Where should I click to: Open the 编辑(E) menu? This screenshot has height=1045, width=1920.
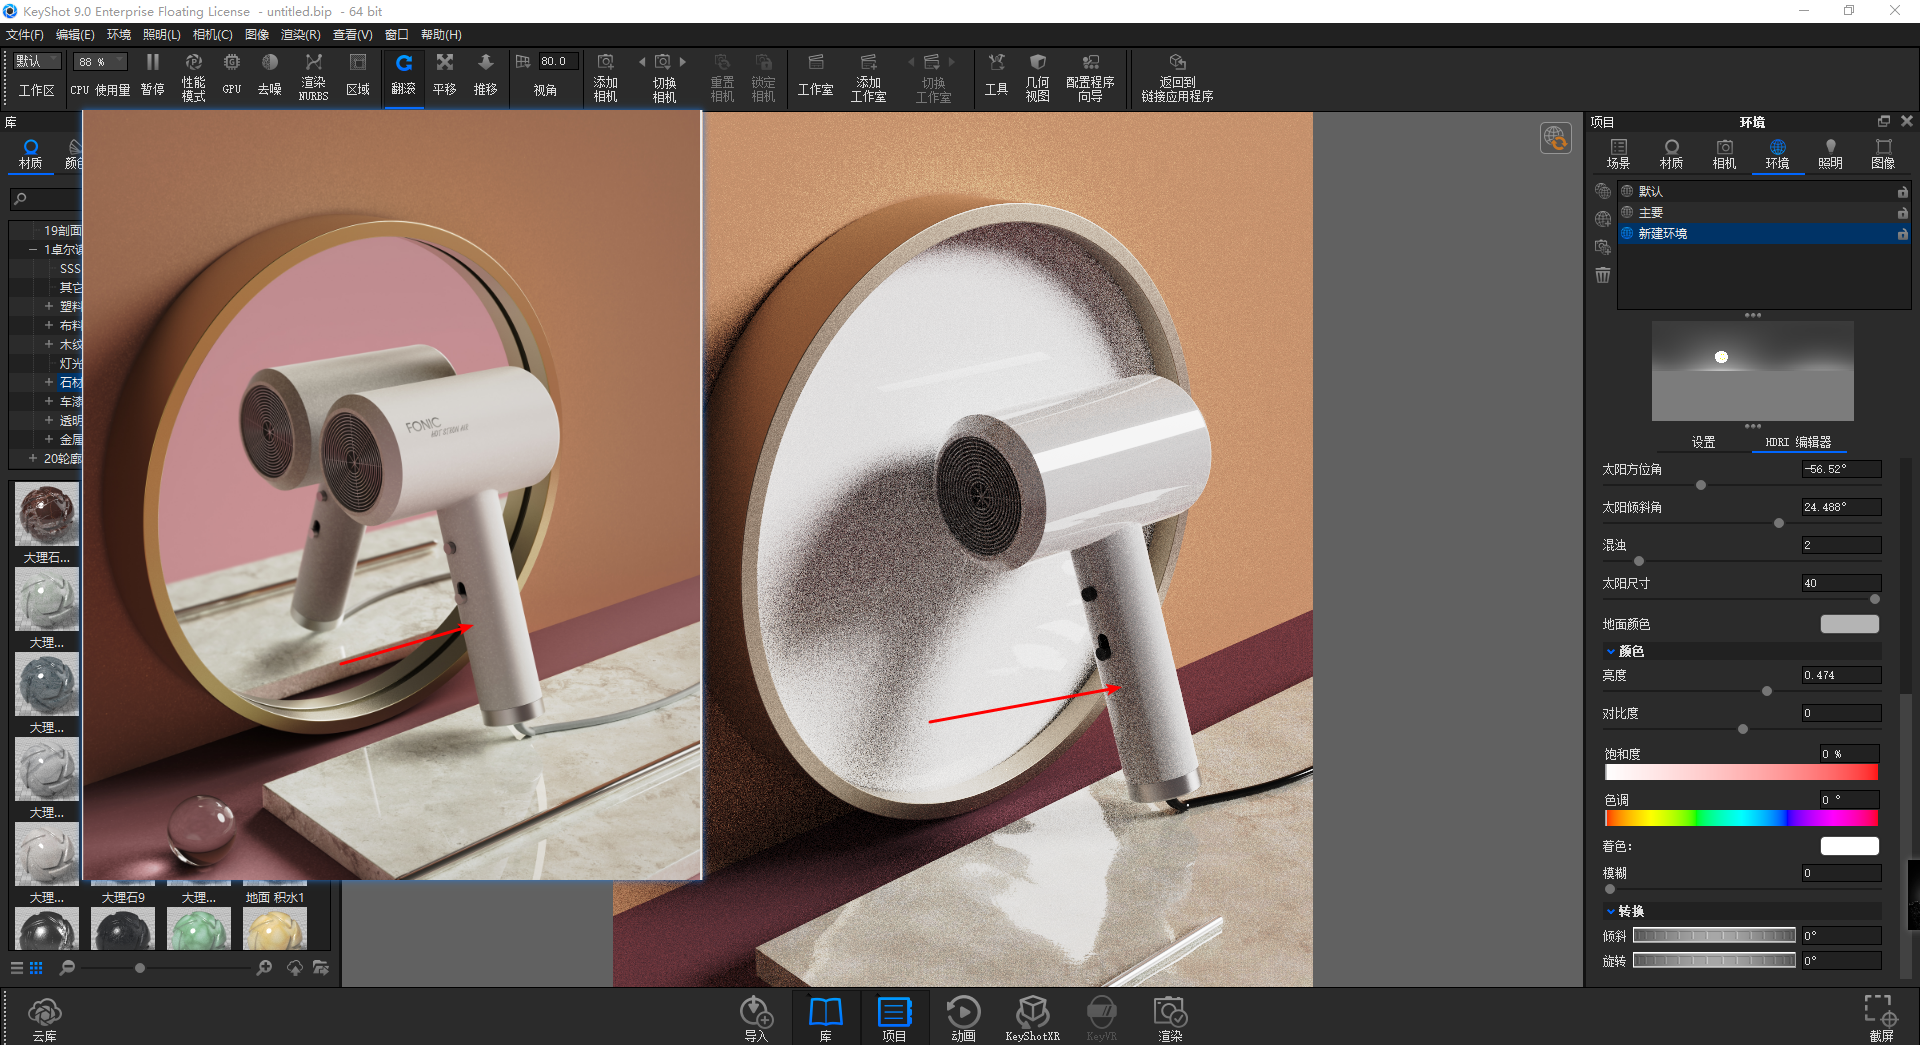(x=75, y=35)
